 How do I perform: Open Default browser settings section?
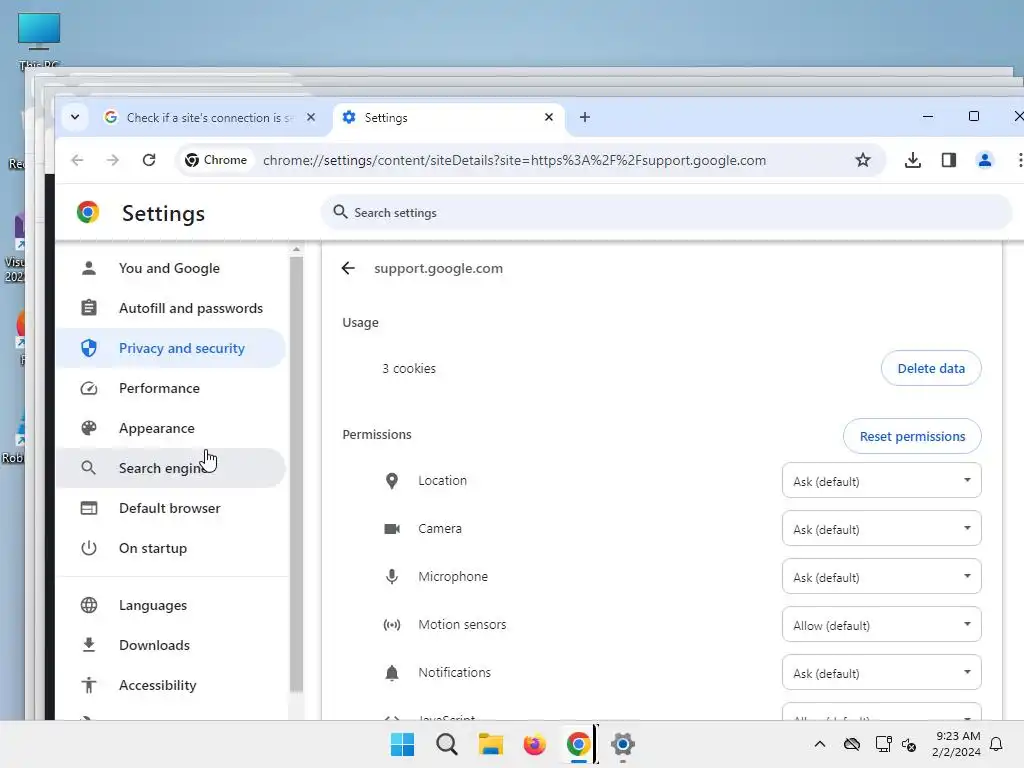(170, 508)
